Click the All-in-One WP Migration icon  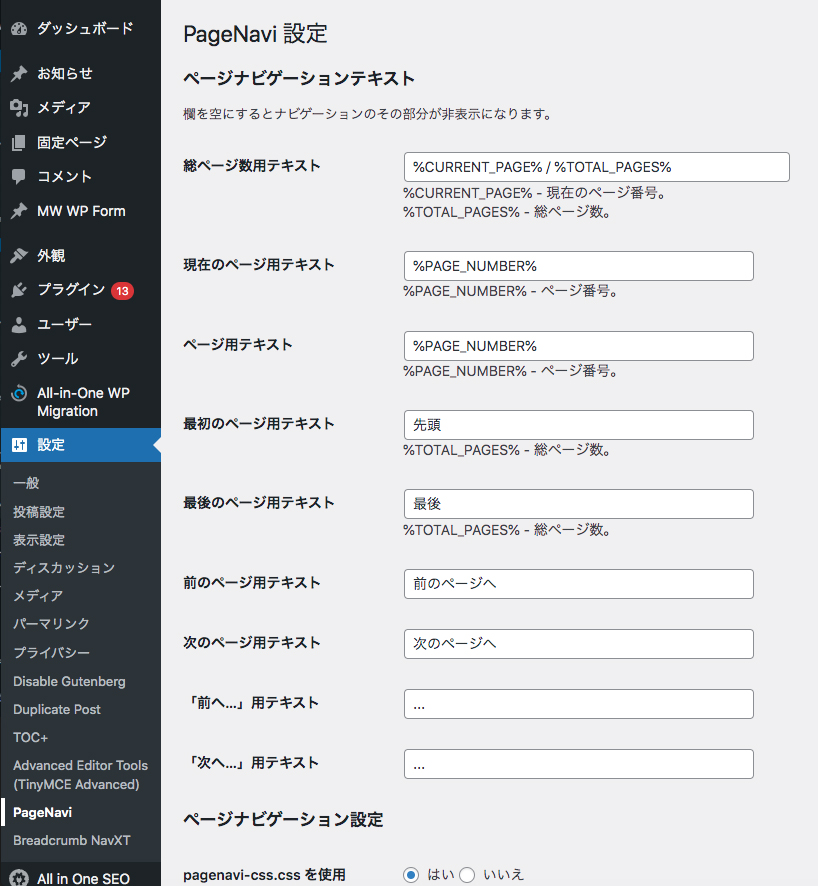[x=19, y=394]
